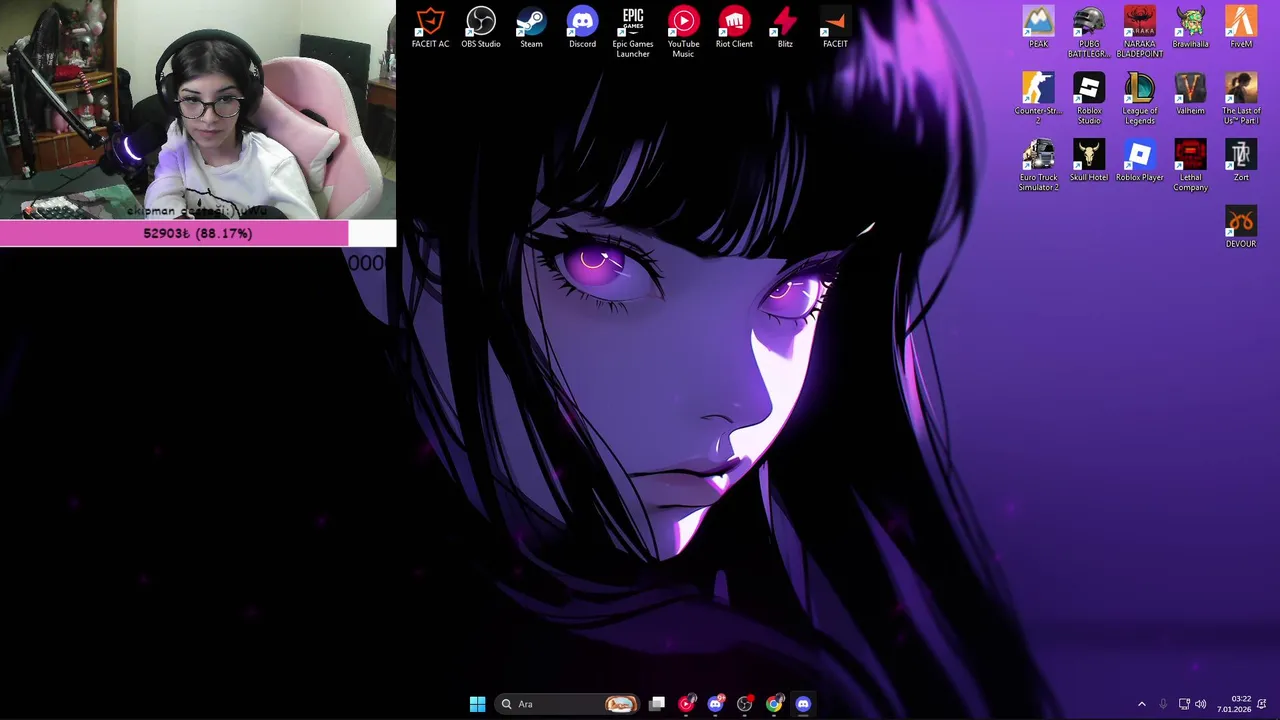1280x720 pixels.
Task: Open the Riot Client shortcut
Action: [734, 28]
